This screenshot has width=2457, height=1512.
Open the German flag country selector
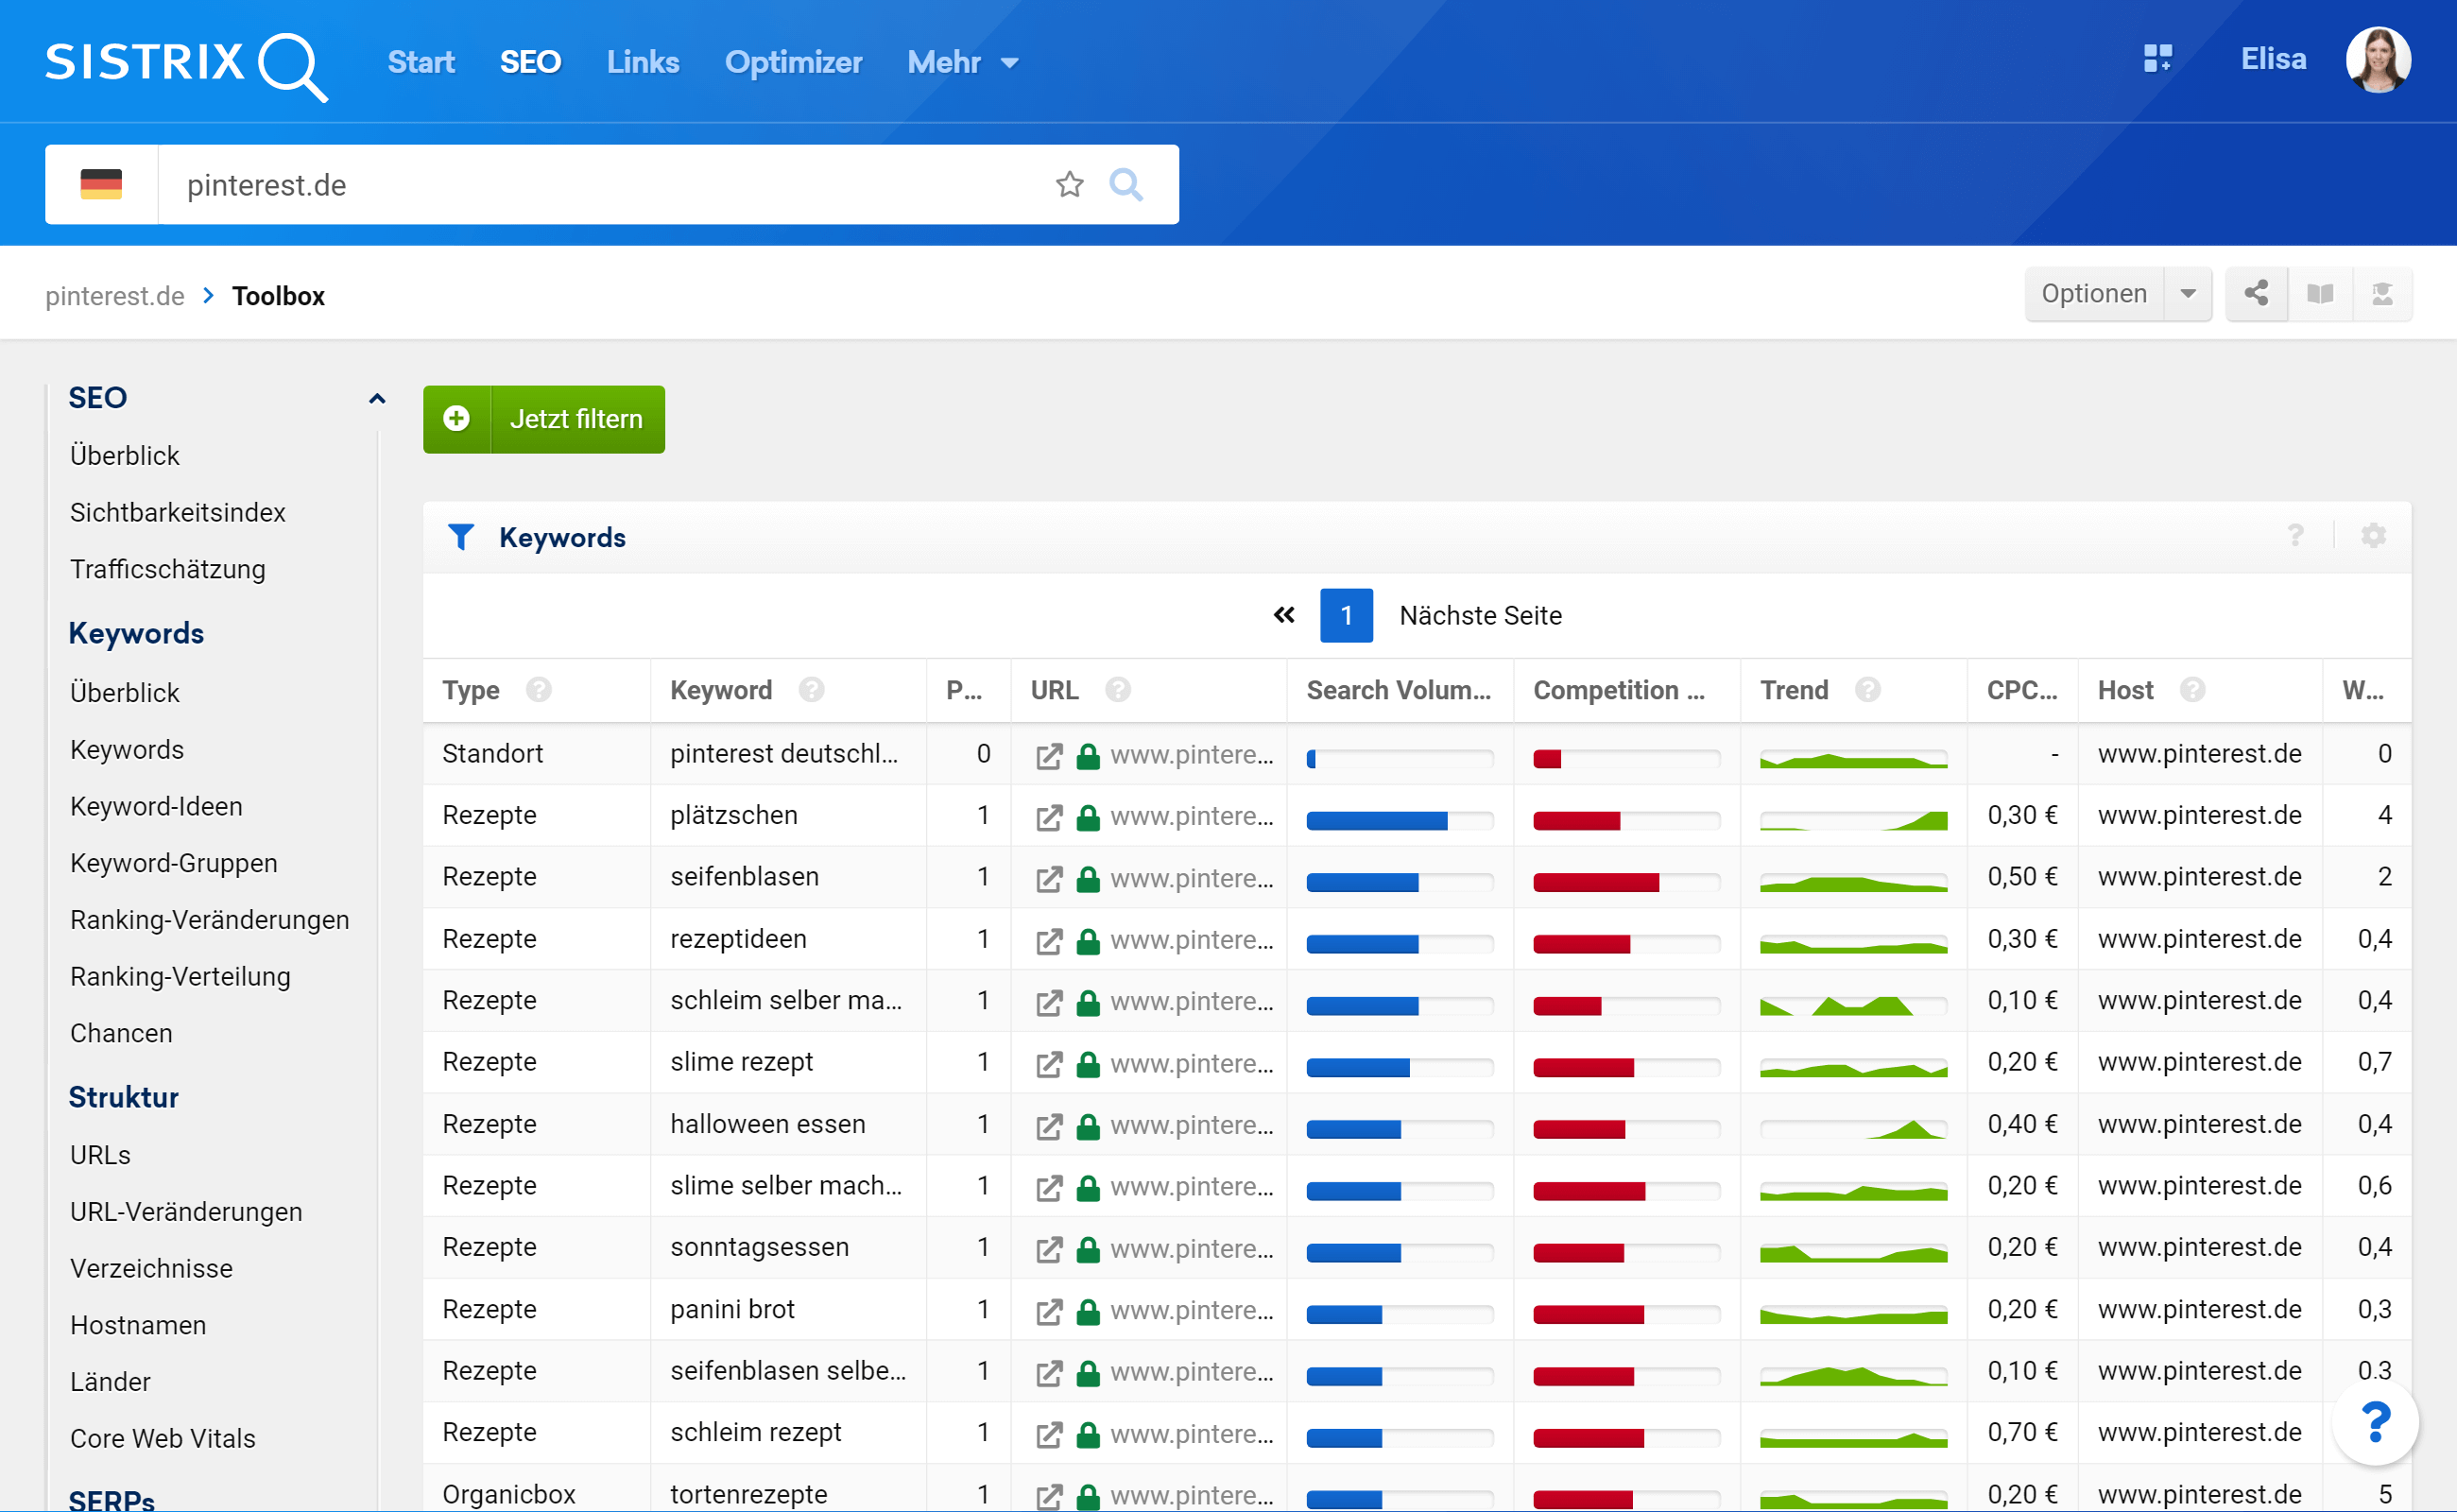coord(101,184)
